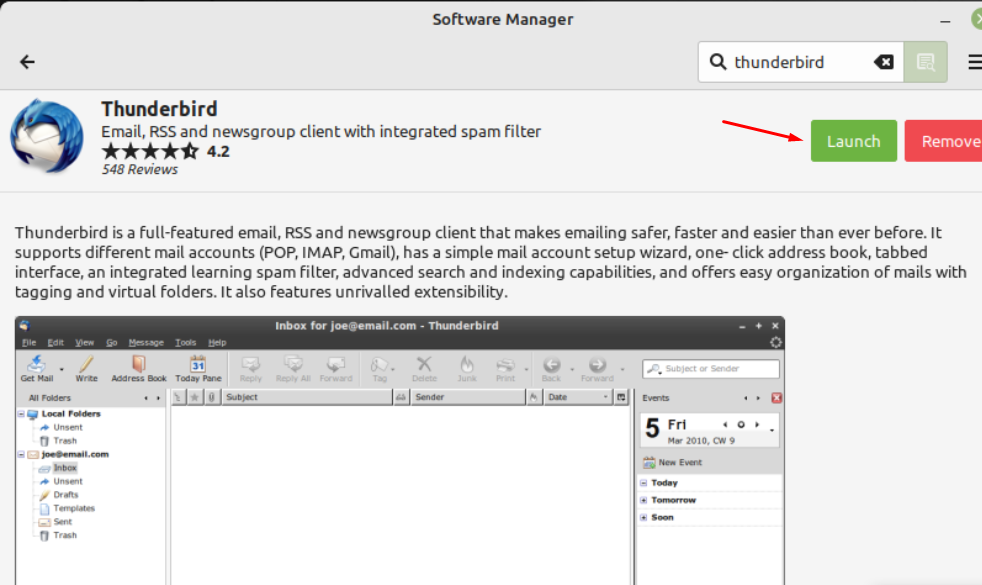Screen dimensions: 982x585
Task: Click Get Mail icon in Thunderbird preview
Action: 36,368
